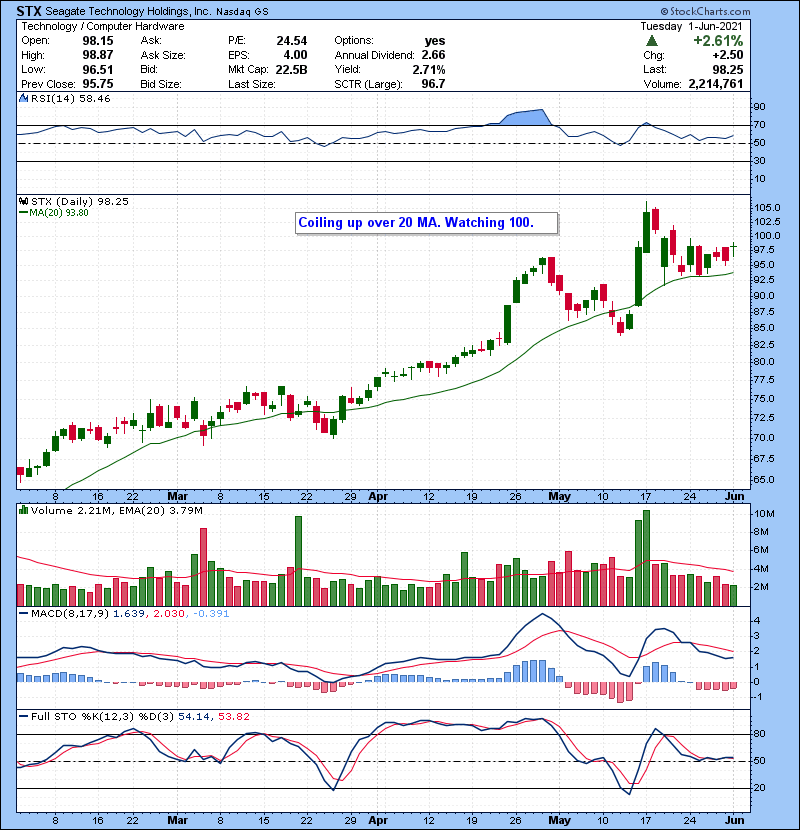Viewport: 800px width, 830px height.
Task: Select the 'STX' ticker symbol in header
Action: point(29,11)
